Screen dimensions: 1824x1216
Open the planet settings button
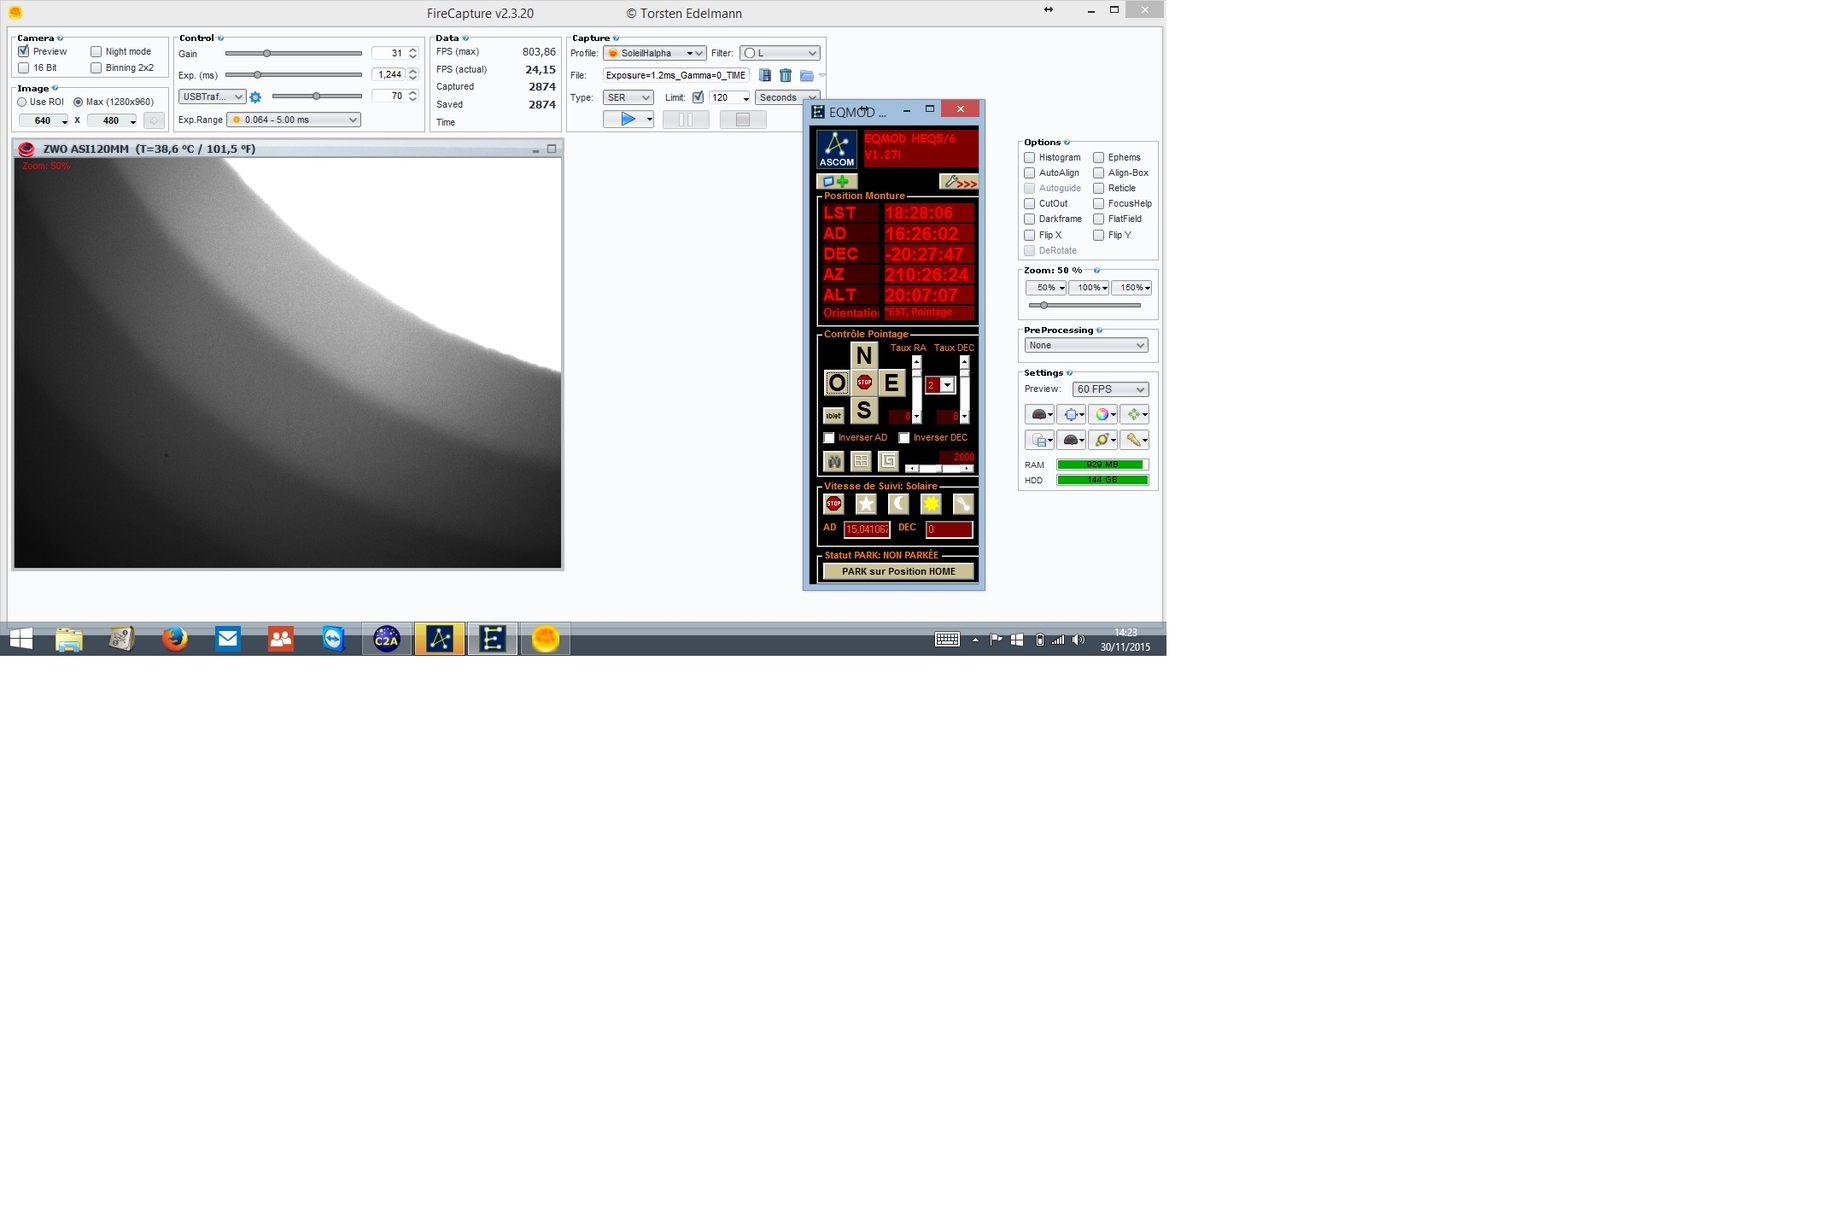point(1103,440)
